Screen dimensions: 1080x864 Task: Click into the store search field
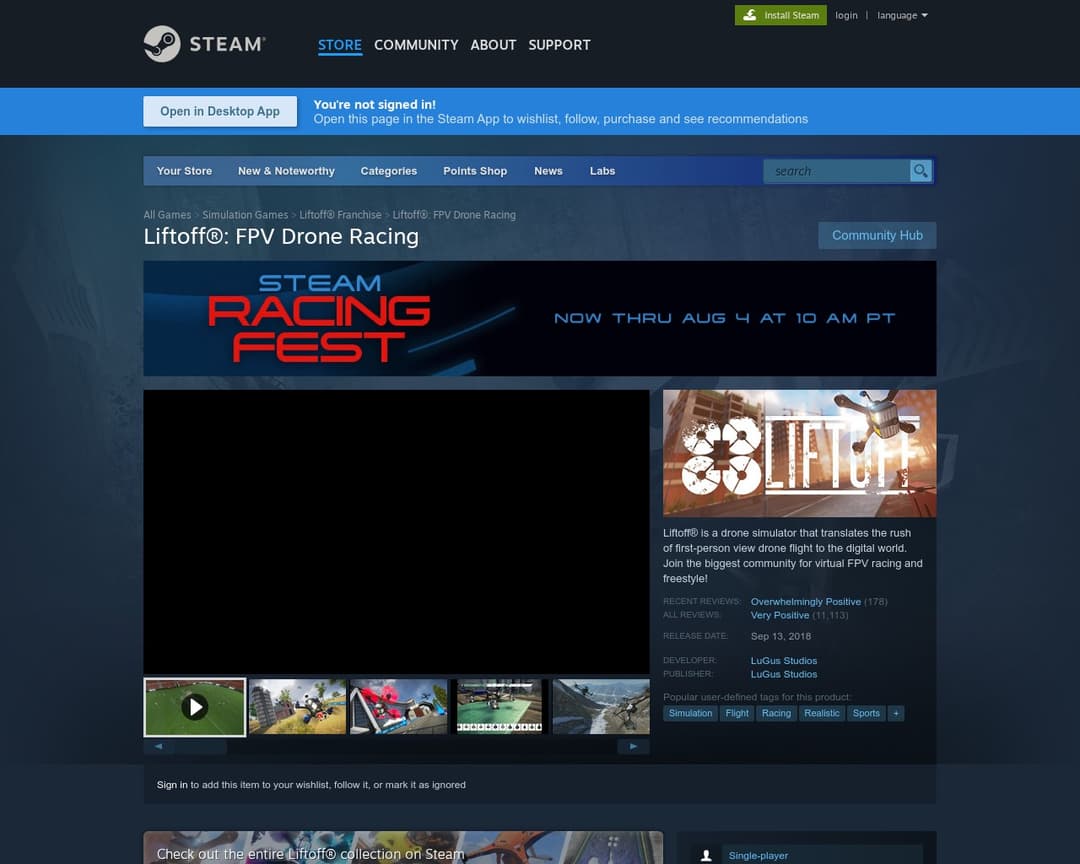point(835,171)
